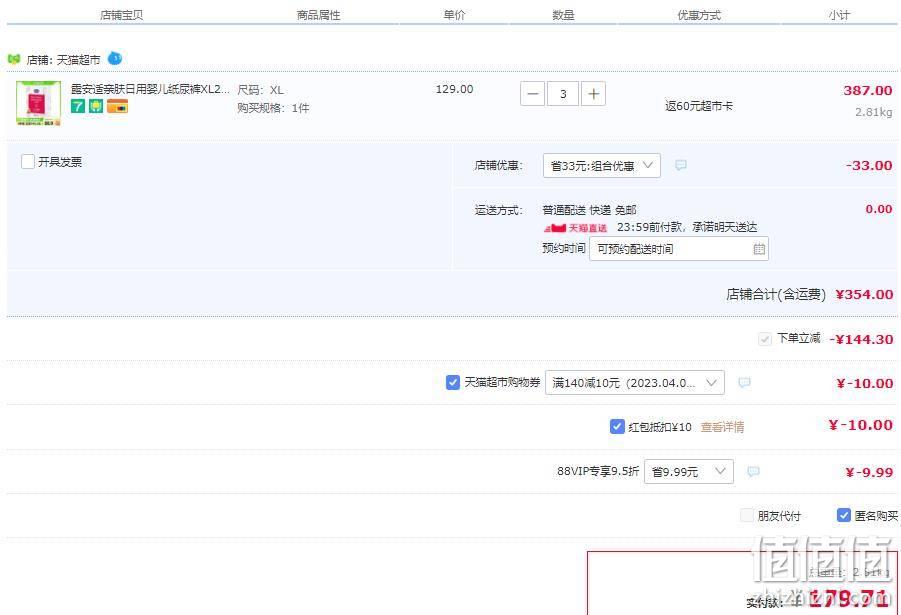
Task: Open the 查看详情 link
Action: tap(722, 427)
